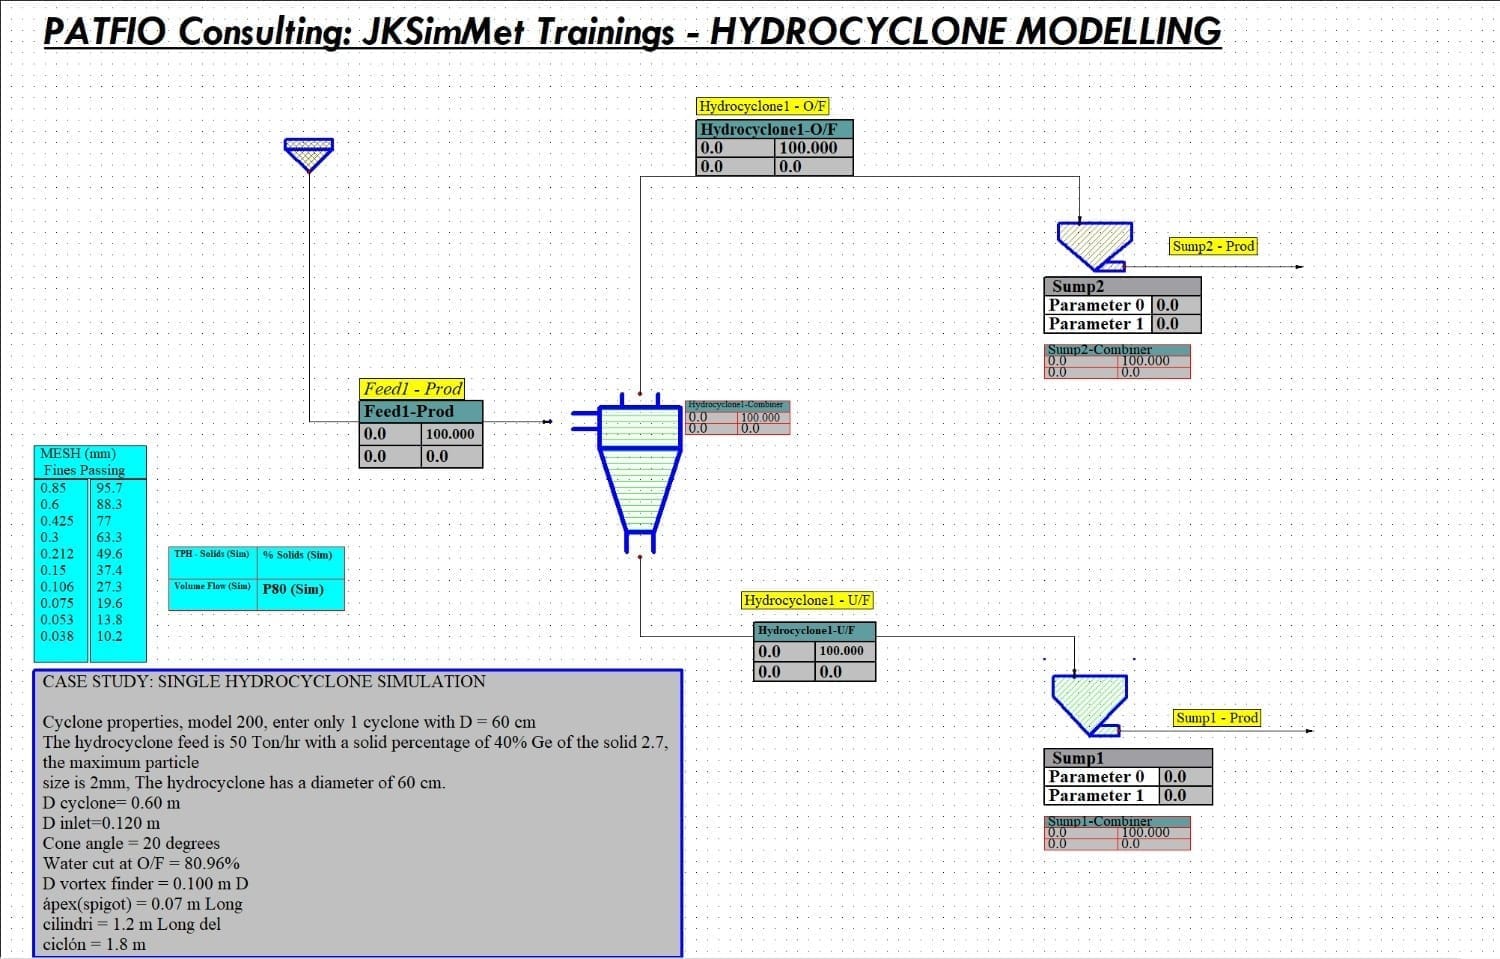Select the Feed1 triangular feeder icon
The width and height of the screenshot is (1500, 959).
click(309, 154)
